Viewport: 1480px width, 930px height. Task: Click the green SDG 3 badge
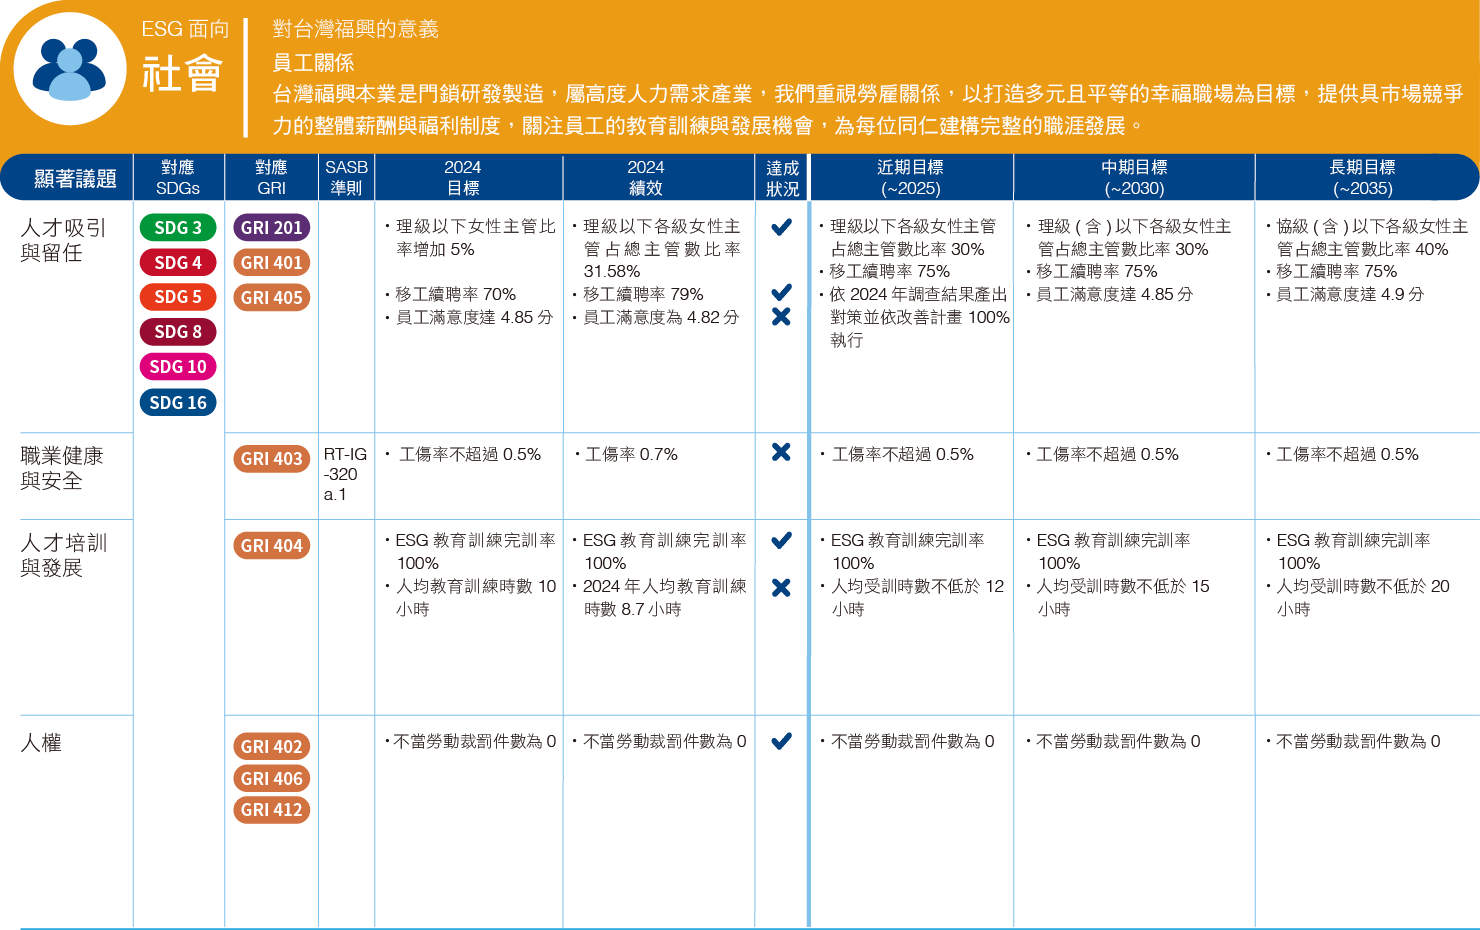178,227
